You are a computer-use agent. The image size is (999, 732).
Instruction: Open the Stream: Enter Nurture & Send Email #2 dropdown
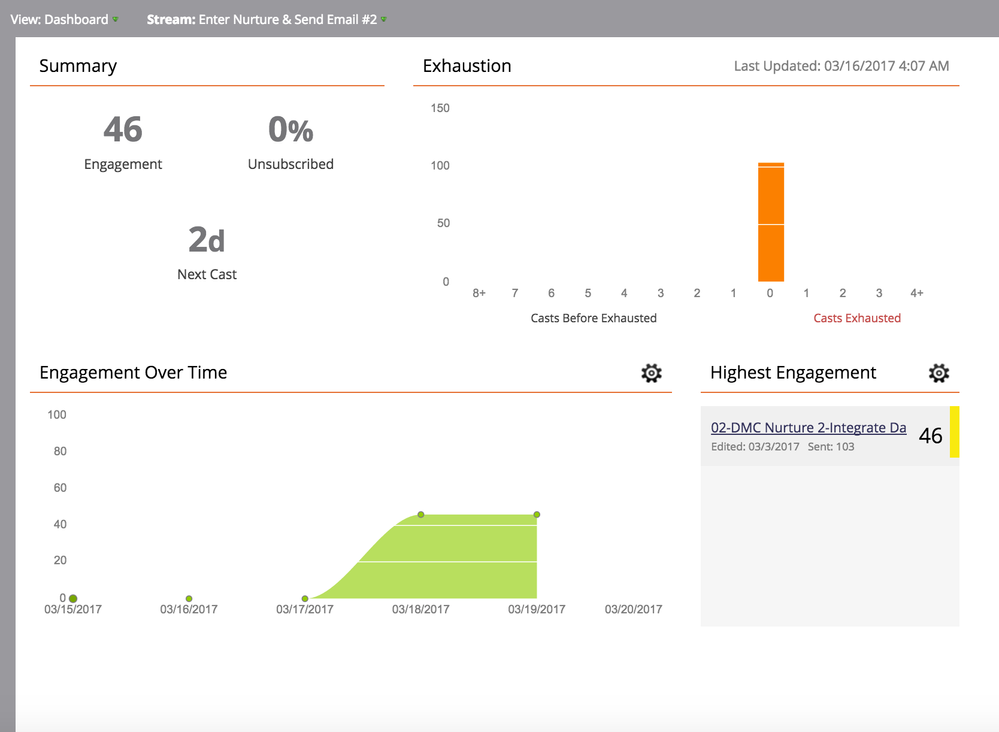266,19
